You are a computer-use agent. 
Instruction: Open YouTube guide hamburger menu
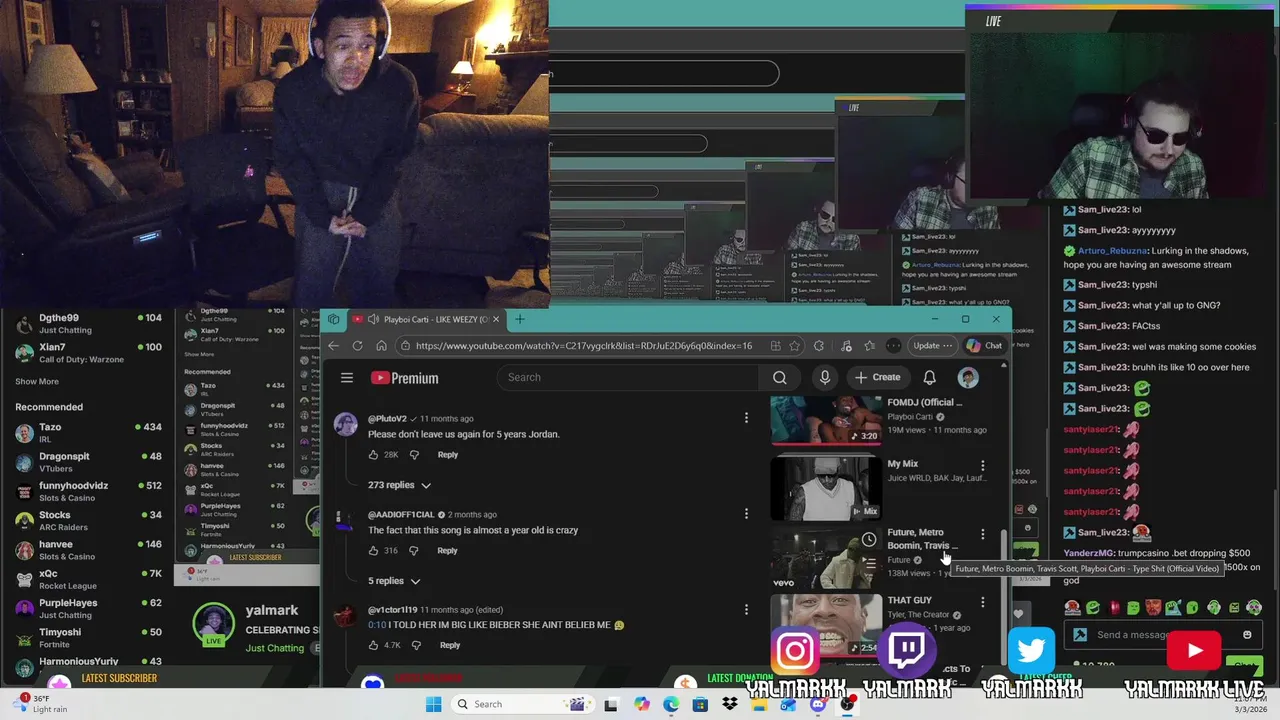(x=347, y=378)
